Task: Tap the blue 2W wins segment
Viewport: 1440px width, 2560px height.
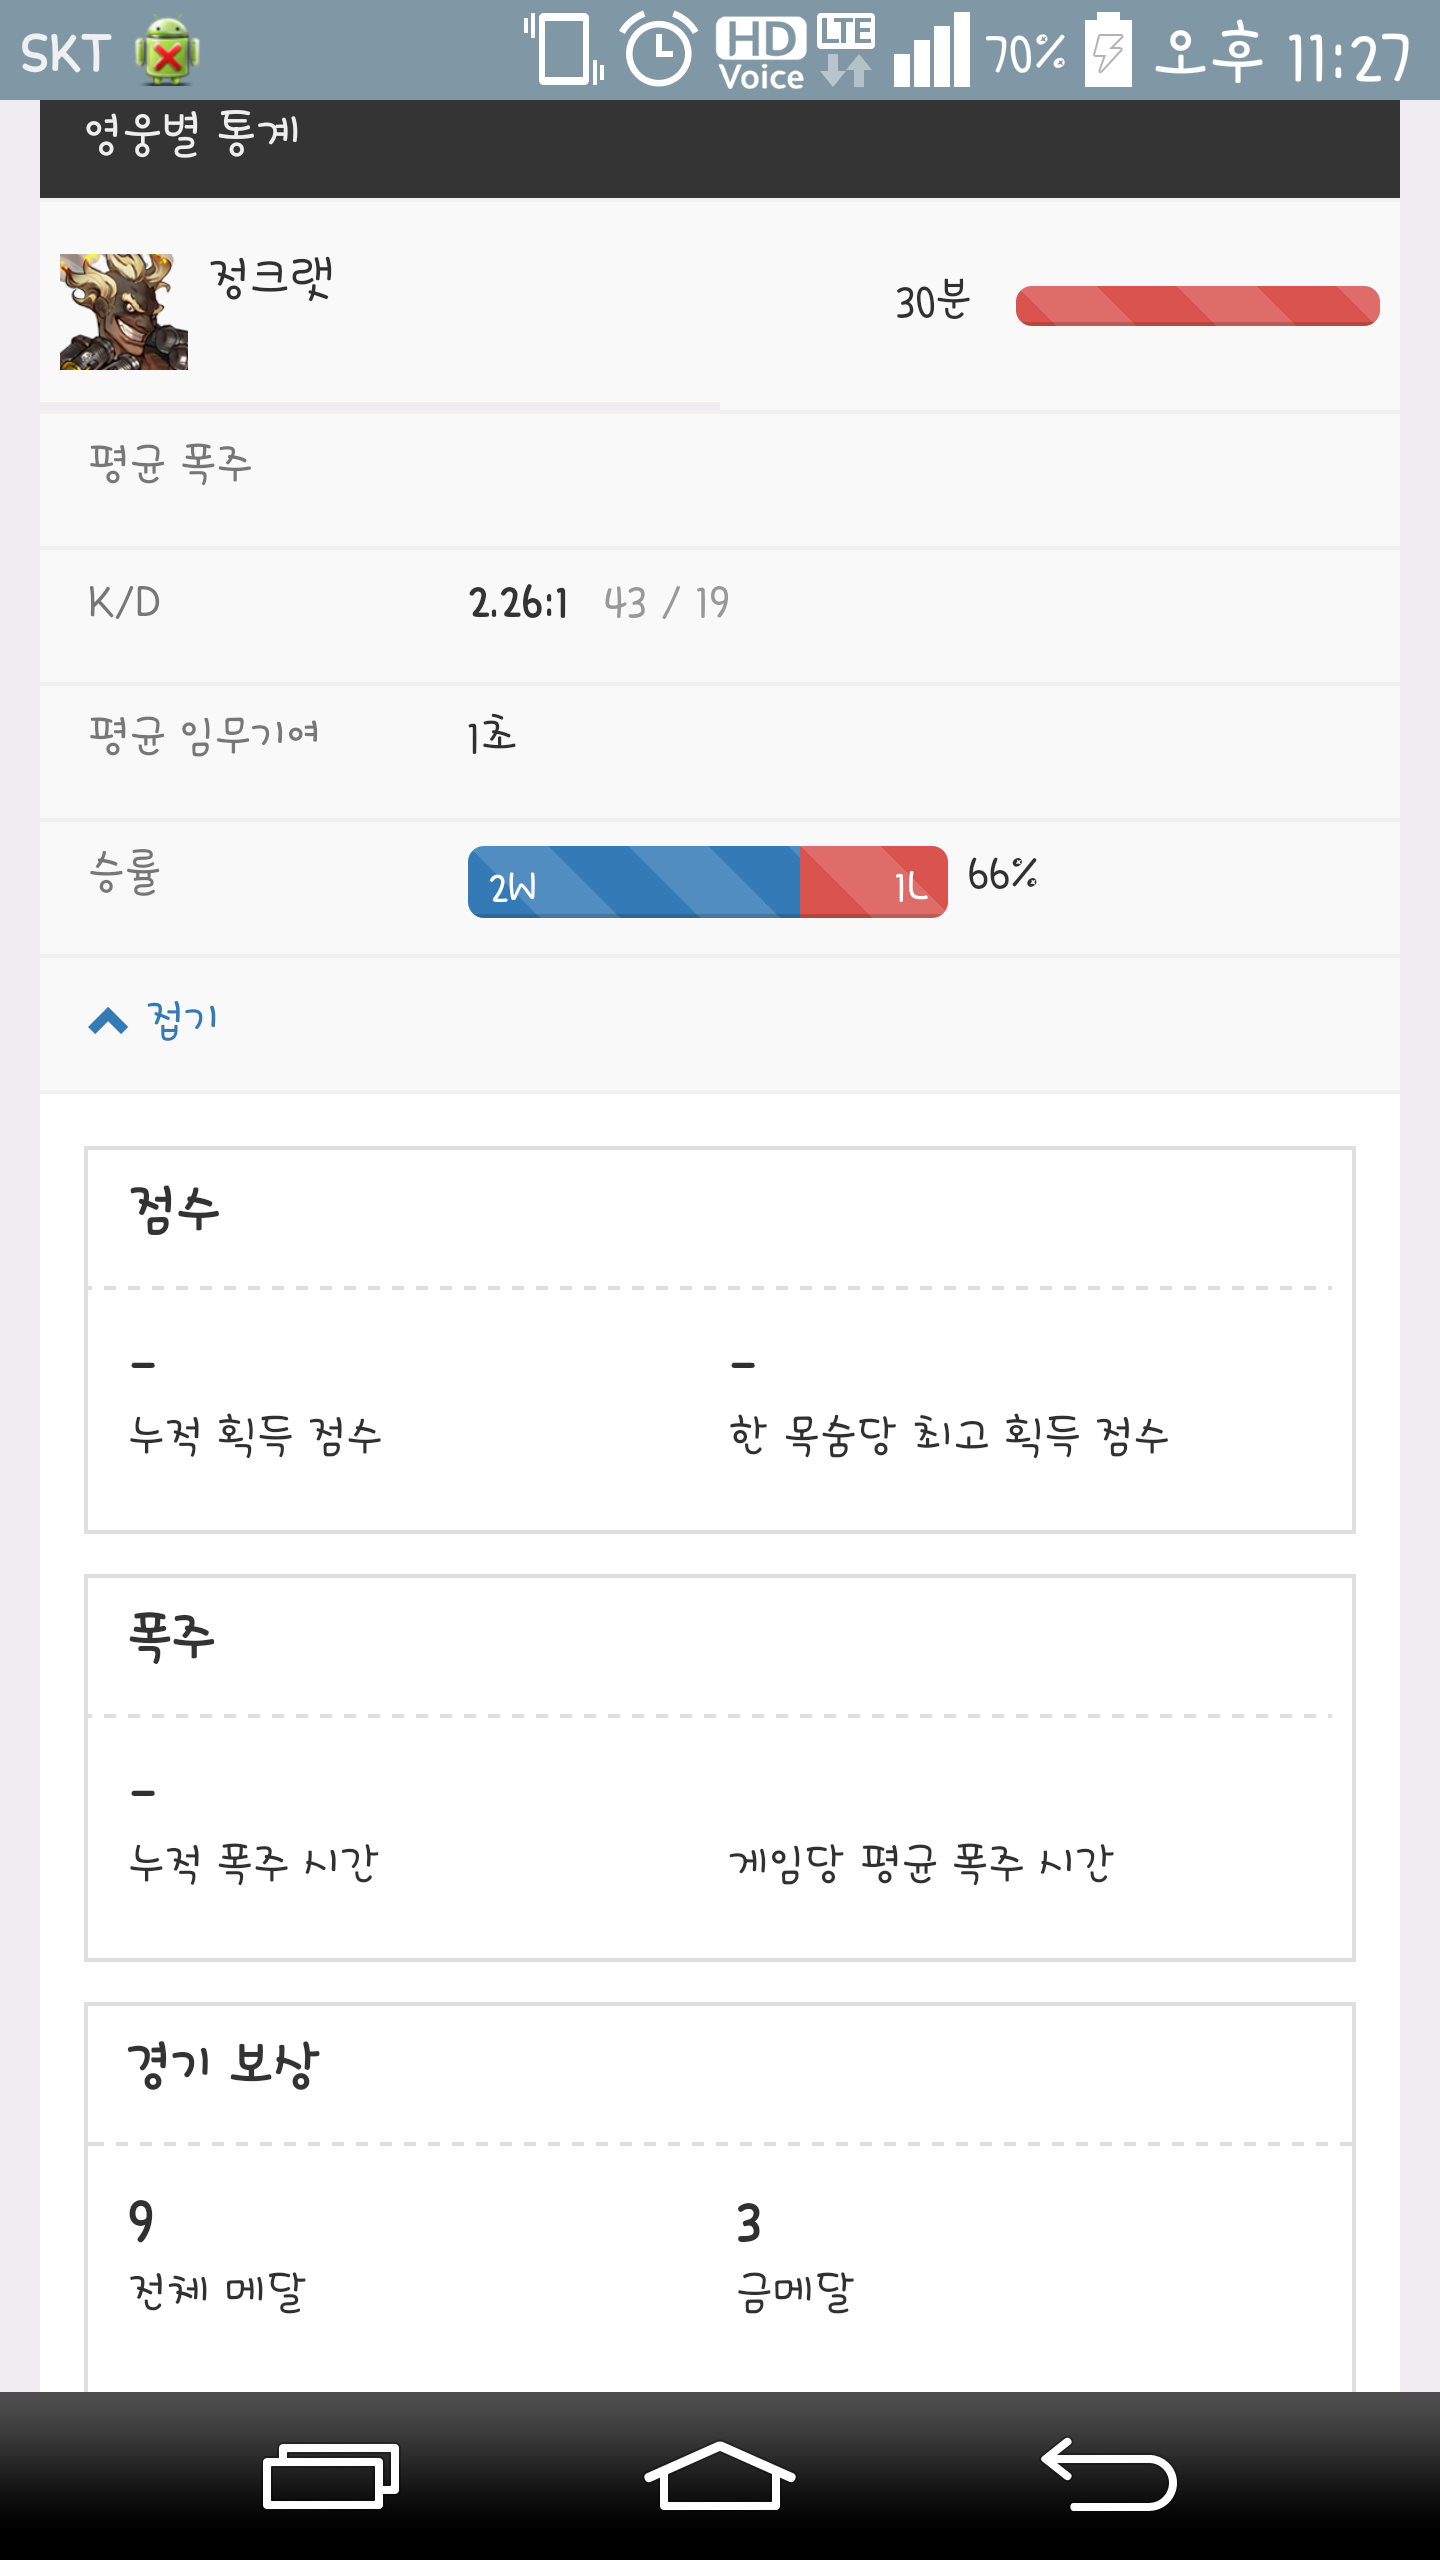Action: [634, 882]
